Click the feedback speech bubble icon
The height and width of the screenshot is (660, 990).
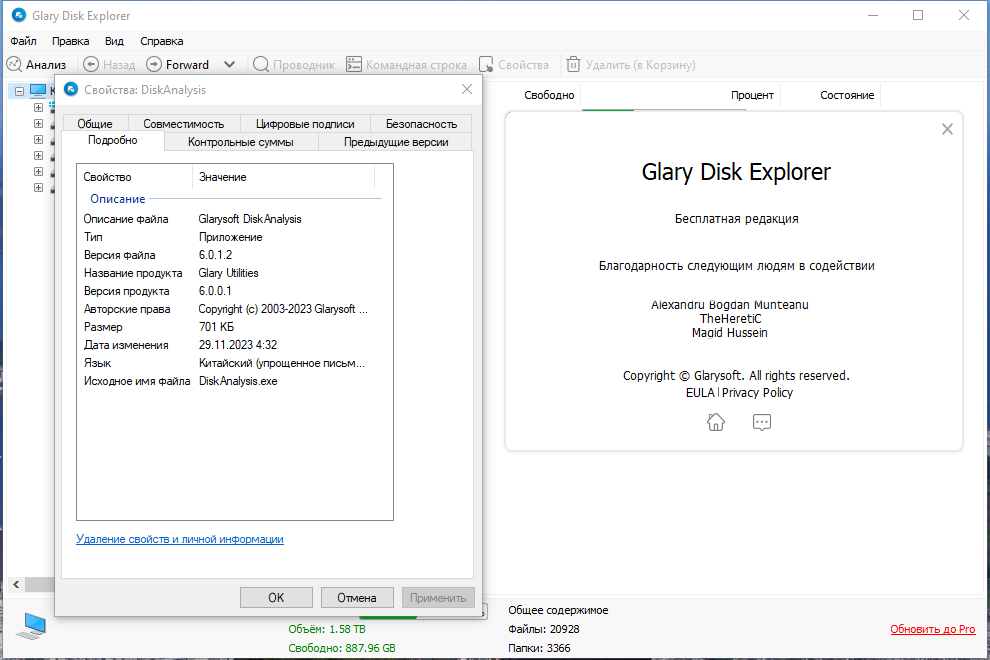click(762, 422)
